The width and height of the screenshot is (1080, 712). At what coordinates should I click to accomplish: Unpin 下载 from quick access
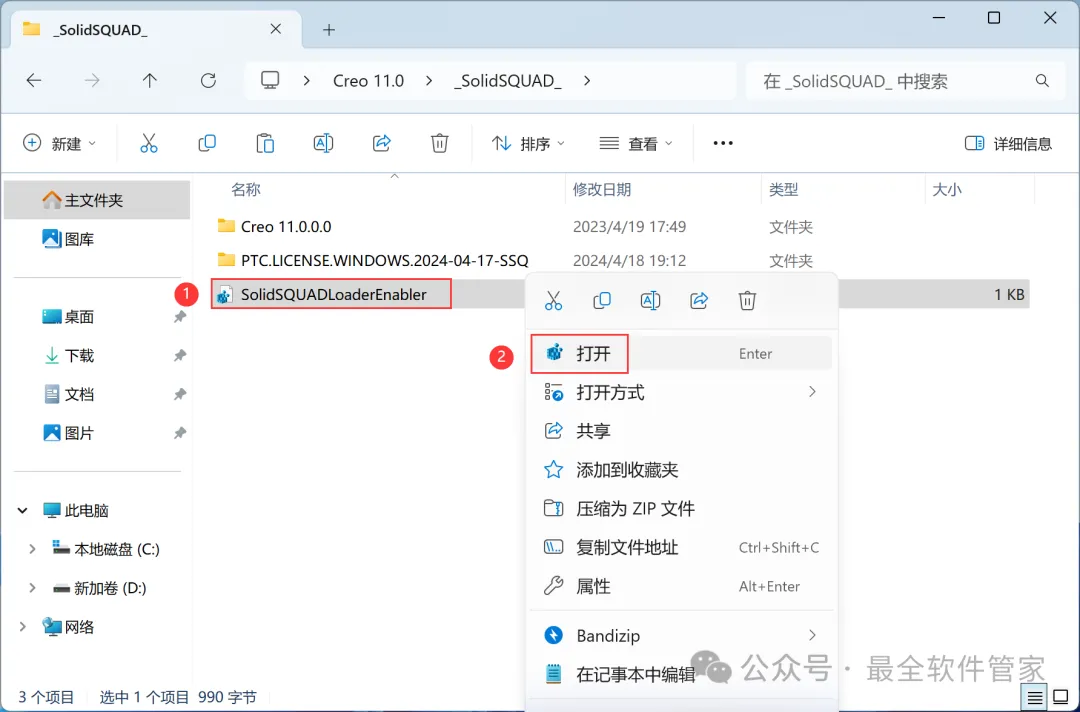coord(180,355)
